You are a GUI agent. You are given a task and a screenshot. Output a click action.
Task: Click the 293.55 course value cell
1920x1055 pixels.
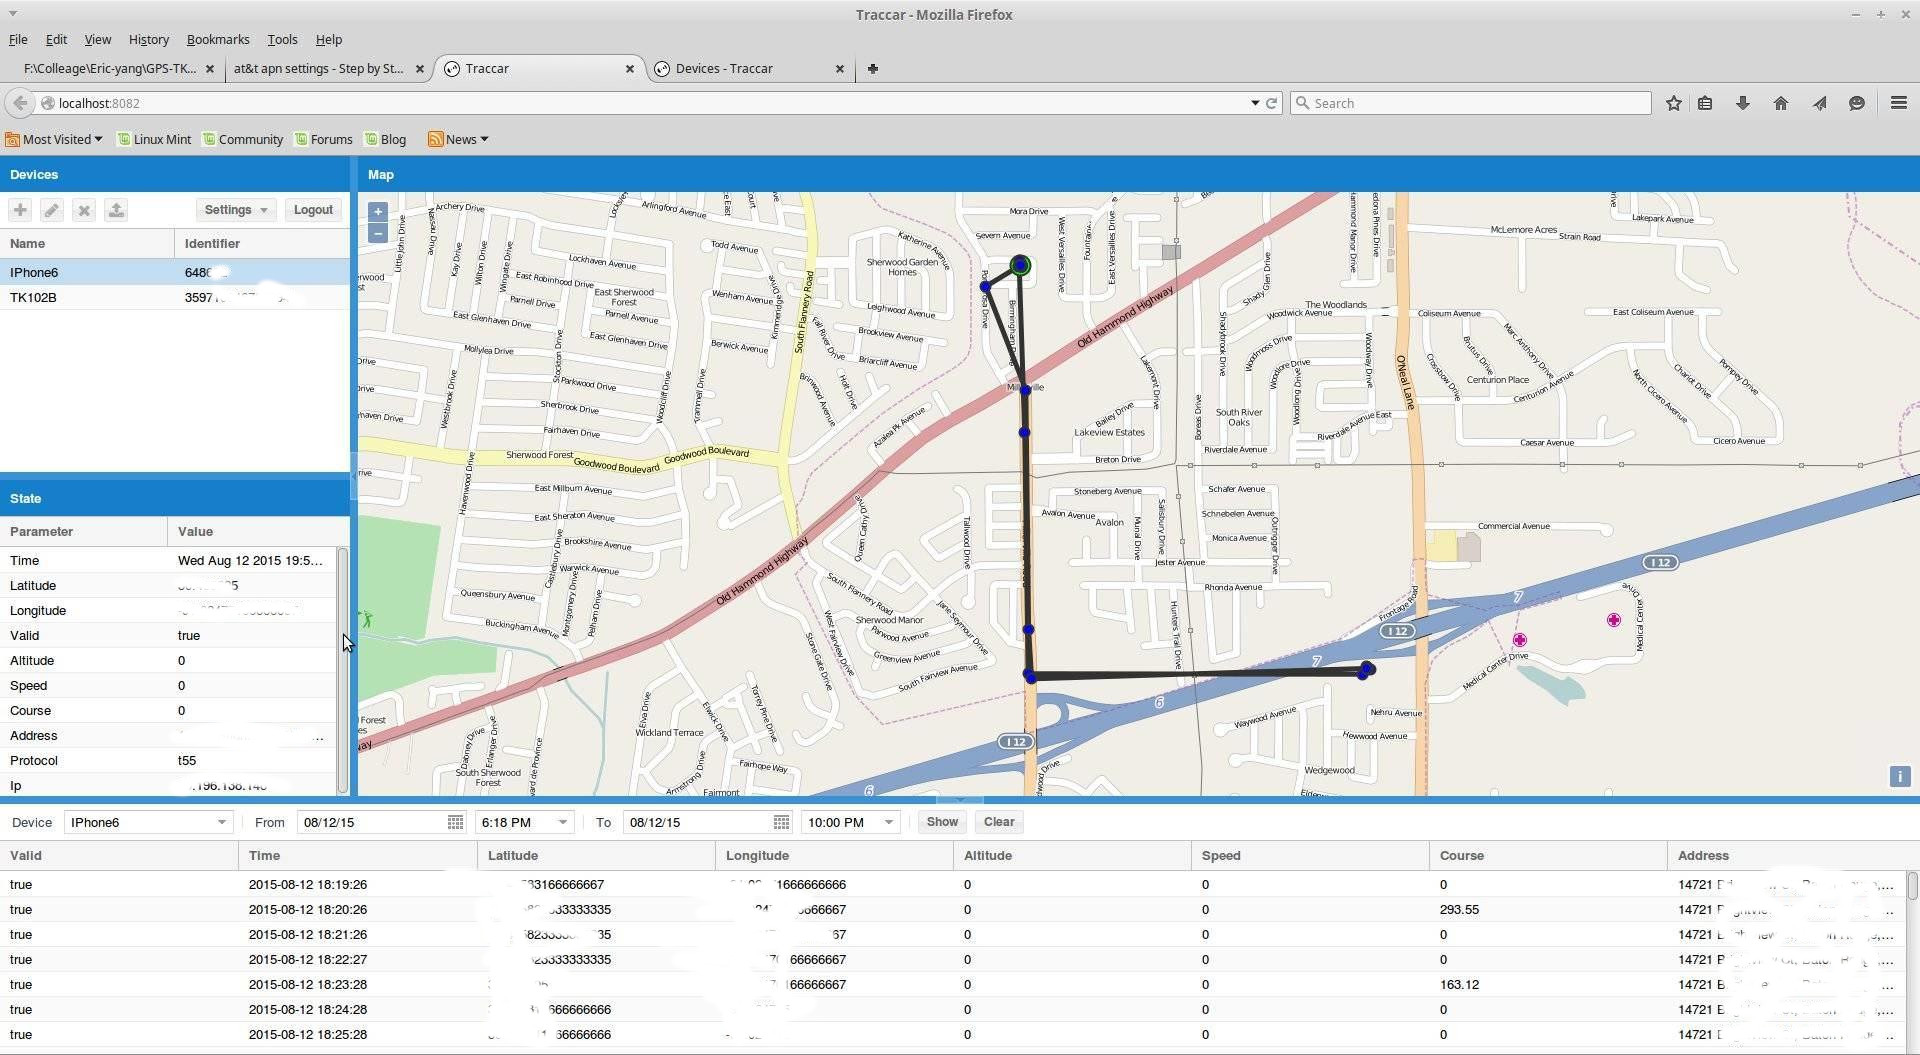[1548, 910]
